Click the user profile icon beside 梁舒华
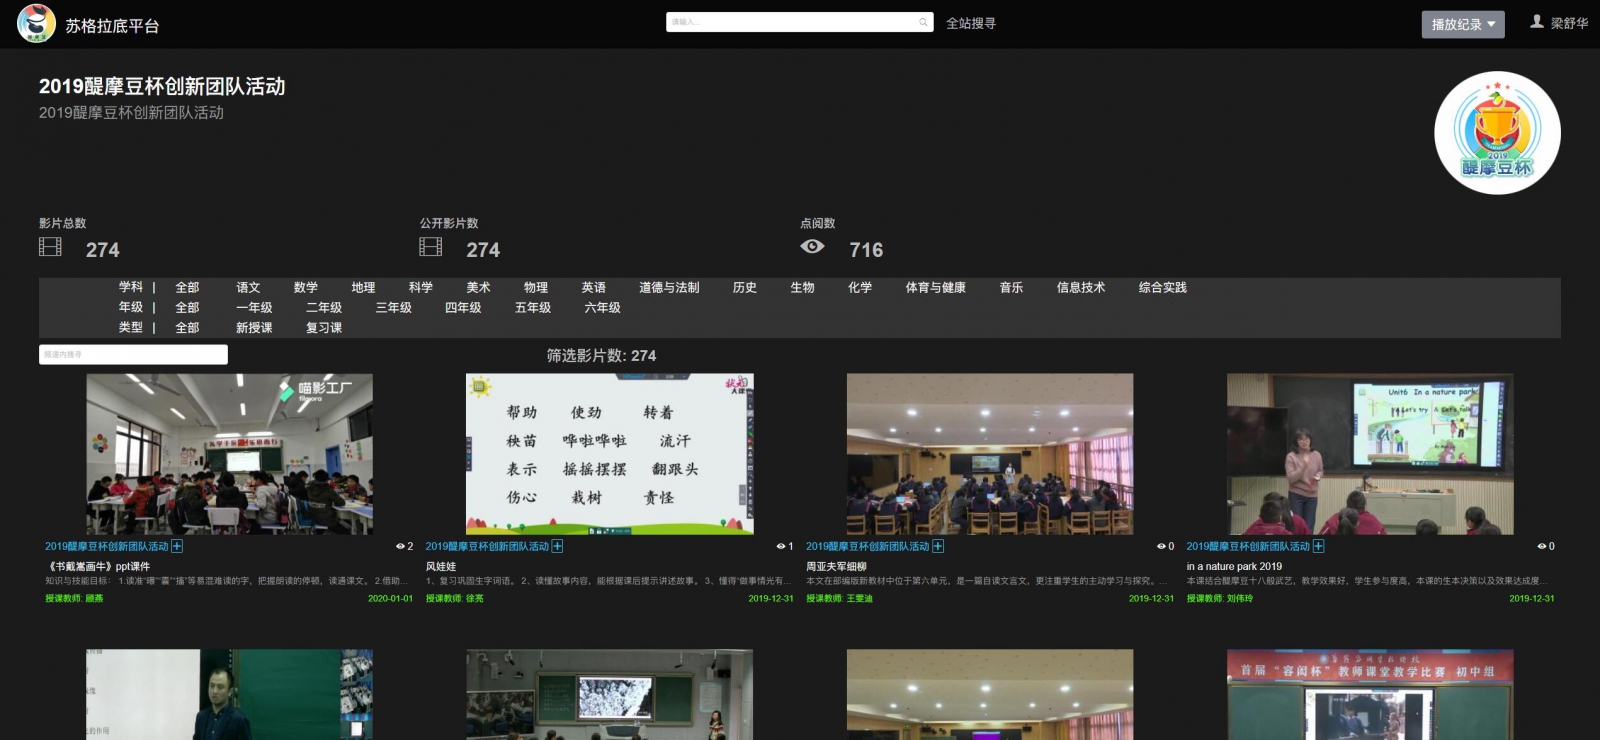The width and height of the screenshot is (1600, 740). [x=1537, y=21]
